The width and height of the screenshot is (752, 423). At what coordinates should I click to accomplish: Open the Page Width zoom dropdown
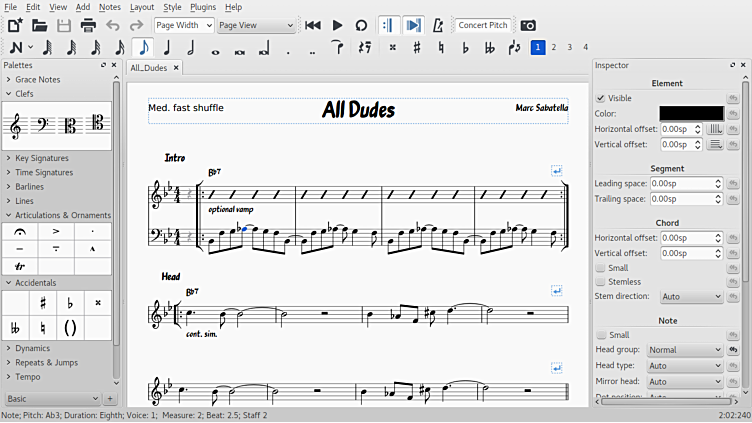click(x=182, y=25)
